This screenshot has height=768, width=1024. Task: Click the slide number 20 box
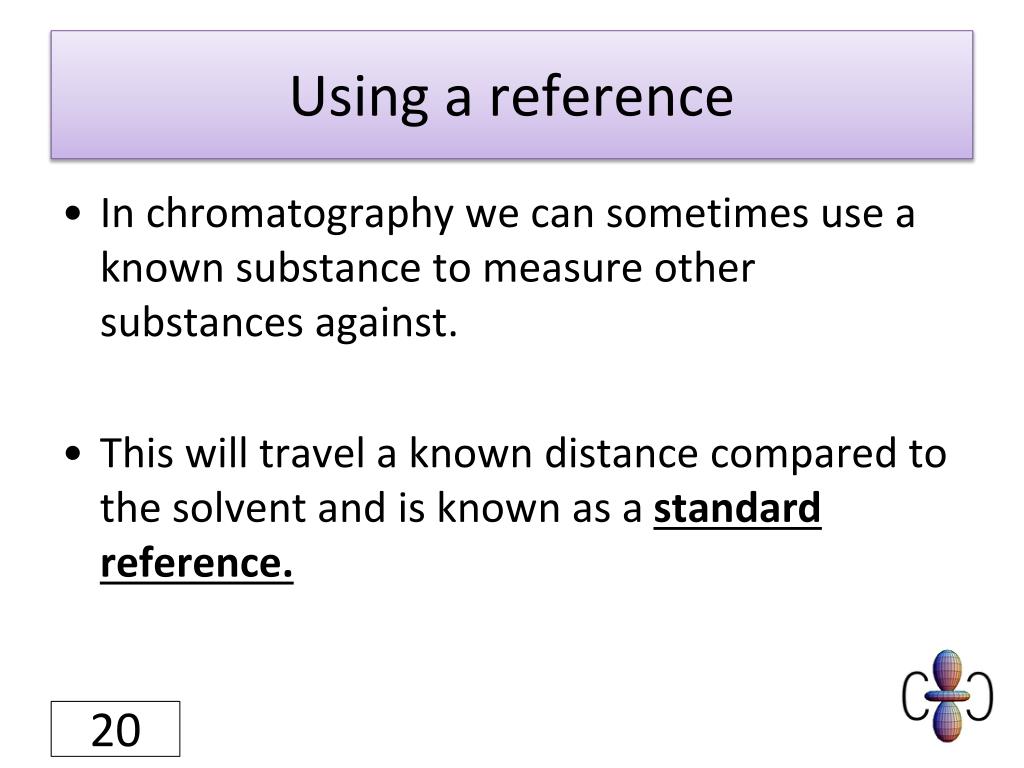[116, 729]
